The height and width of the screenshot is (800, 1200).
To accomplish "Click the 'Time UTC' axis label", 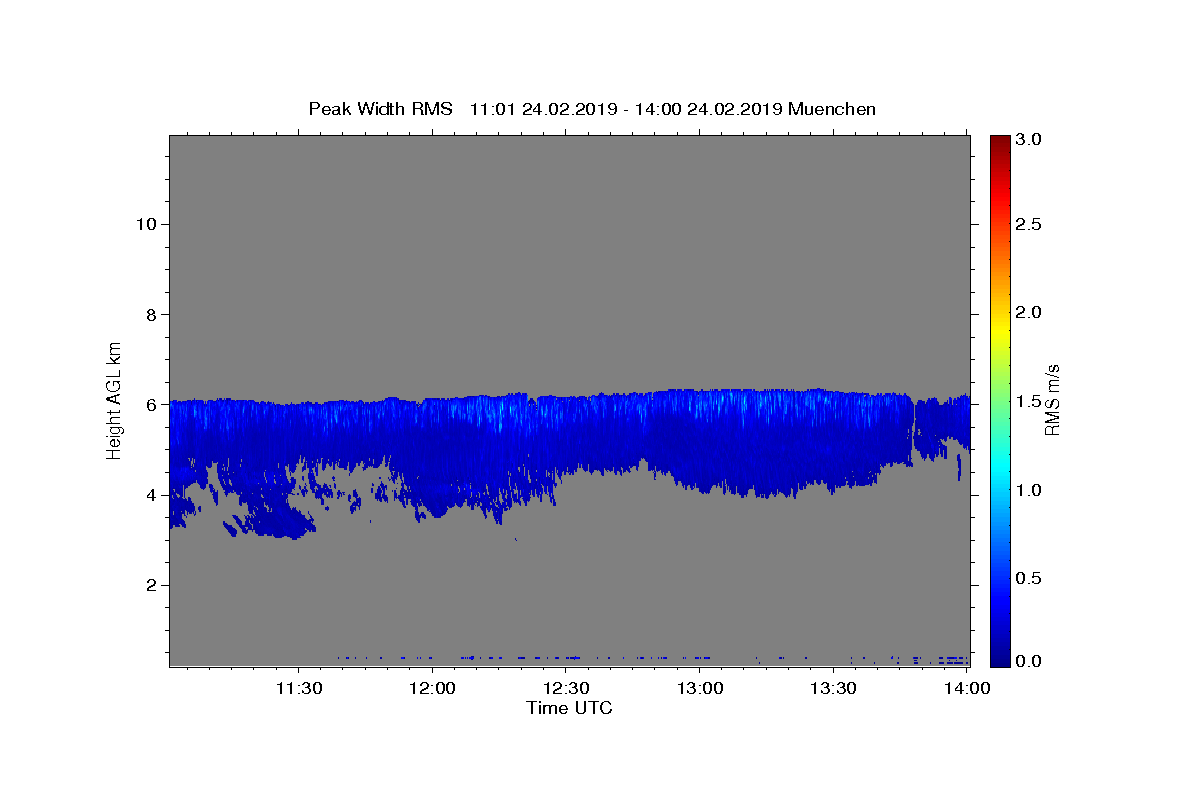I will [569, 708].
